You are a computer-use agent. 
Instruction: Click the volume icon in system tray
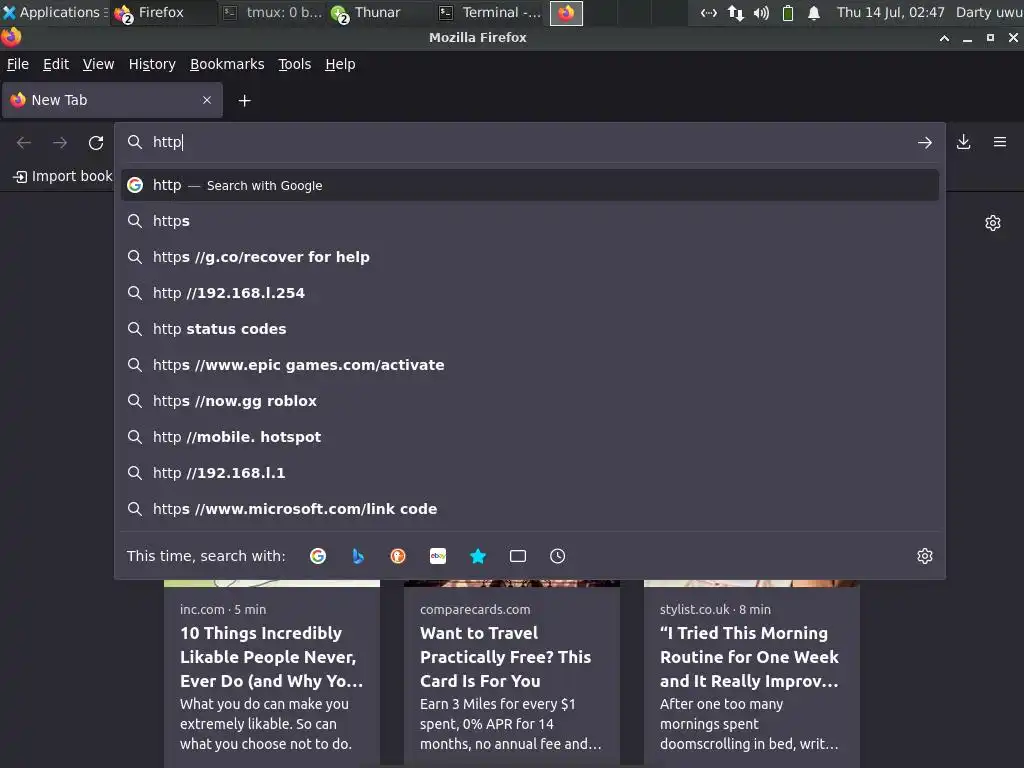[761, 13]
